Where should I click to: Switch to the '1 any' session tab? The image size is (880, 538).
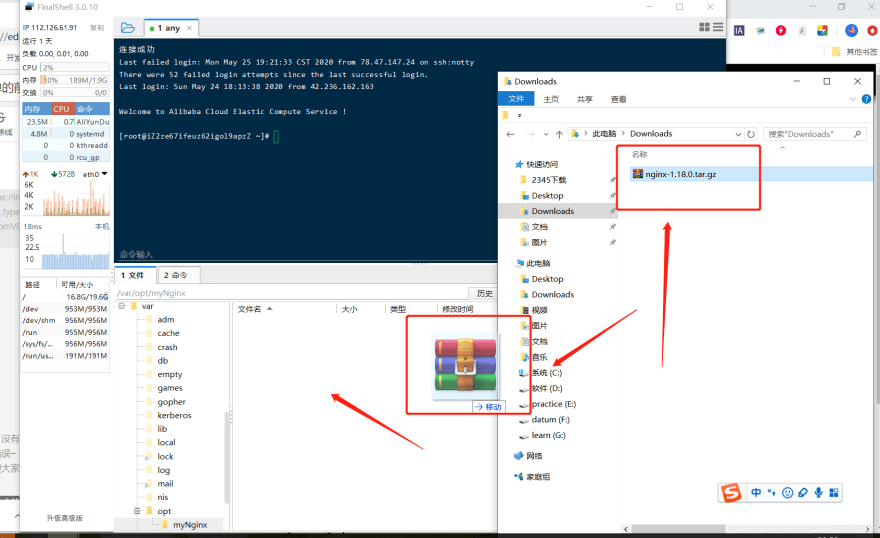[168, 28]
